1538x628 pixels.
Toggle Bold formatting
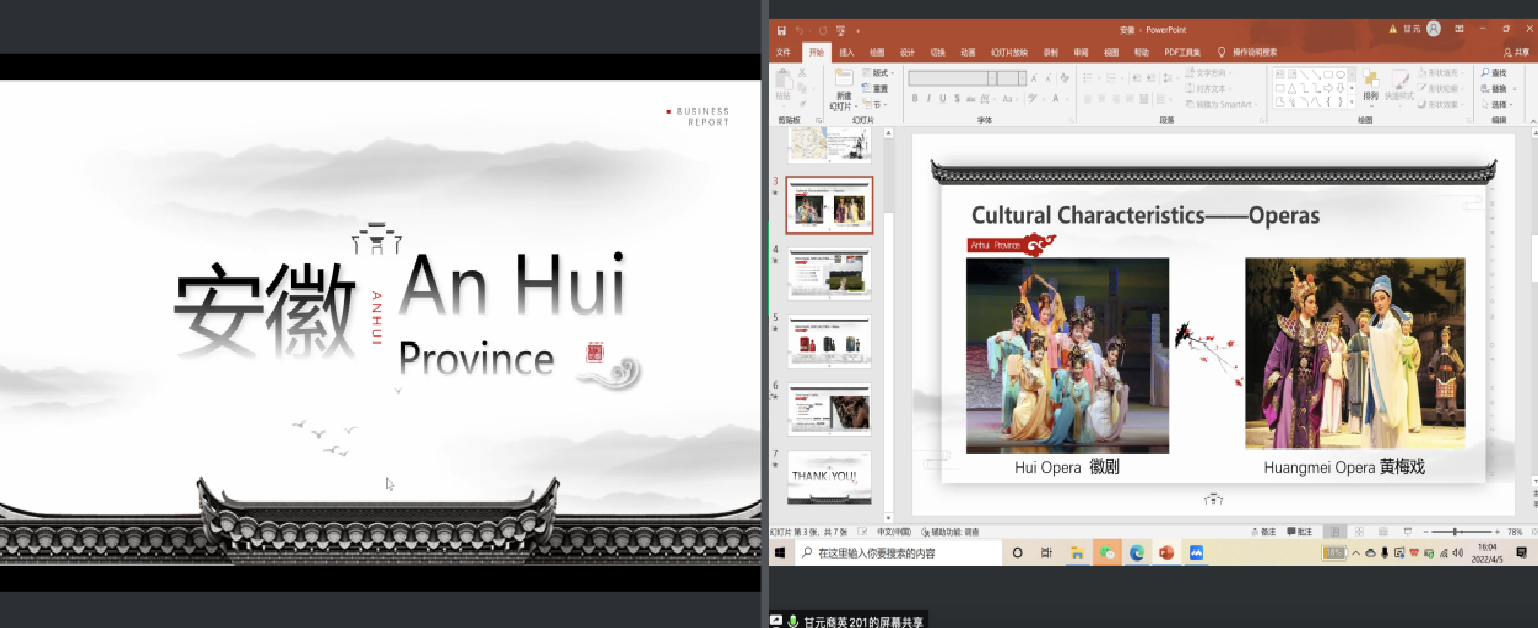tap(914, 98)
